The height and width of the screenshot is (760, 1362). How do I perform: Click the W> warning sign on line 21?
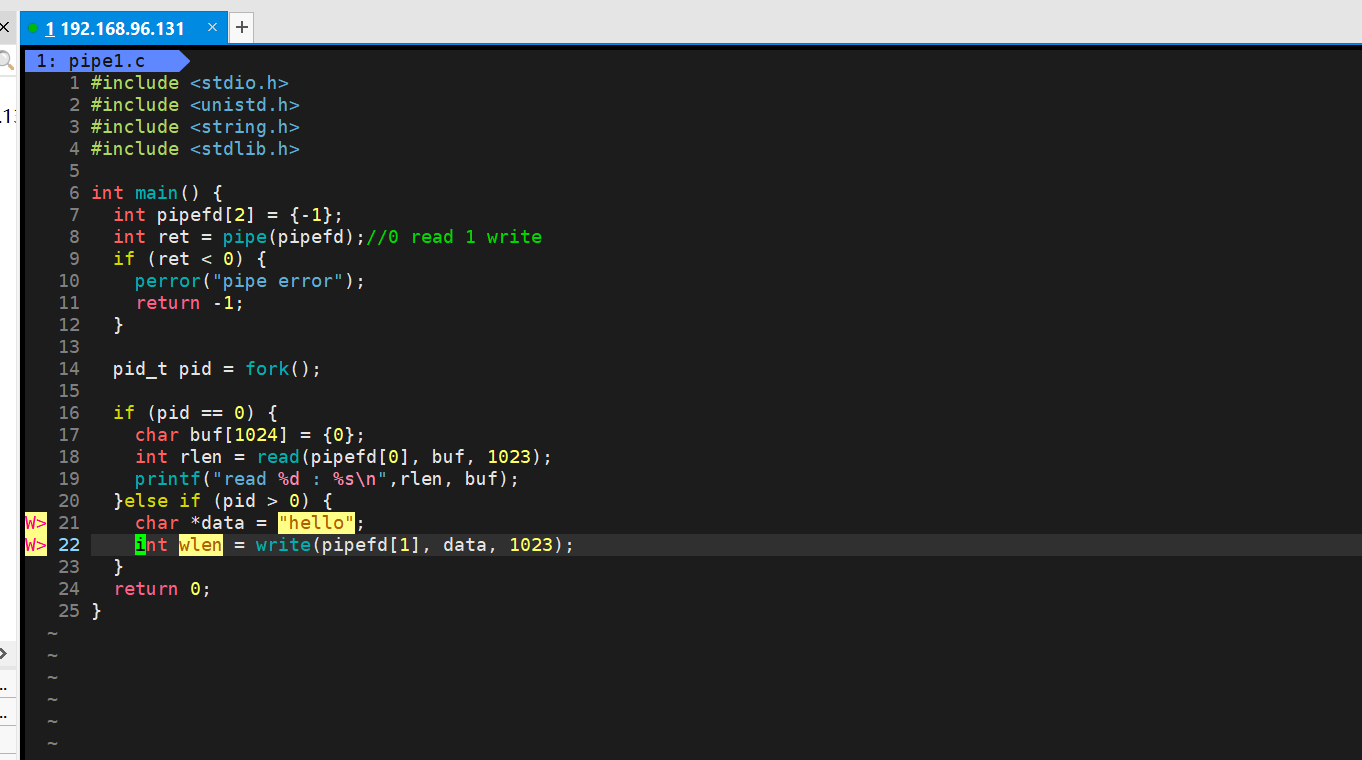click(36, 523)
